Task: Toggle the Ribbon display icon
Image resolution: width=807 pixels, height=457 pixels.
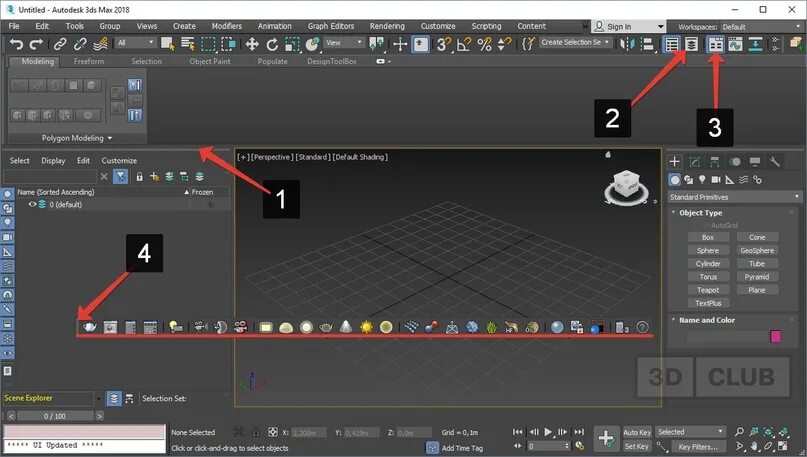Action: click(x=715, y=44)
